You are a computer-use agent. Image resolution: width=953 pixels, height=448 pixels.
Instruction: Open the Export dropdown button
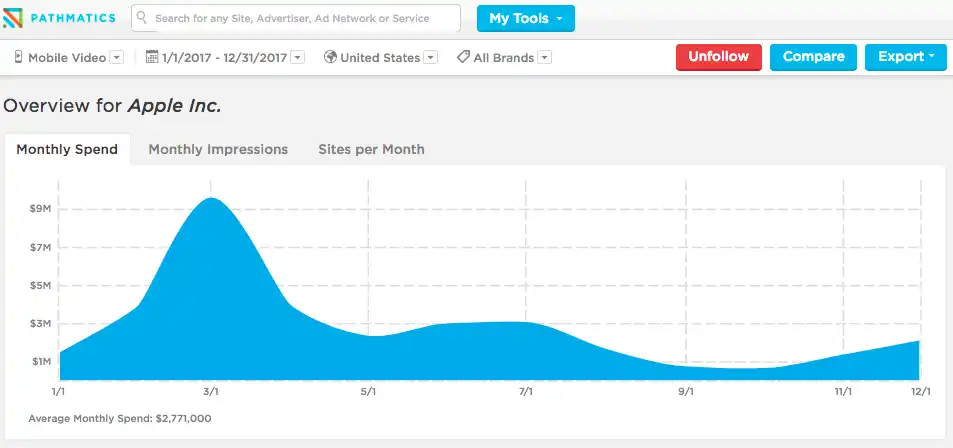[906, 57]
